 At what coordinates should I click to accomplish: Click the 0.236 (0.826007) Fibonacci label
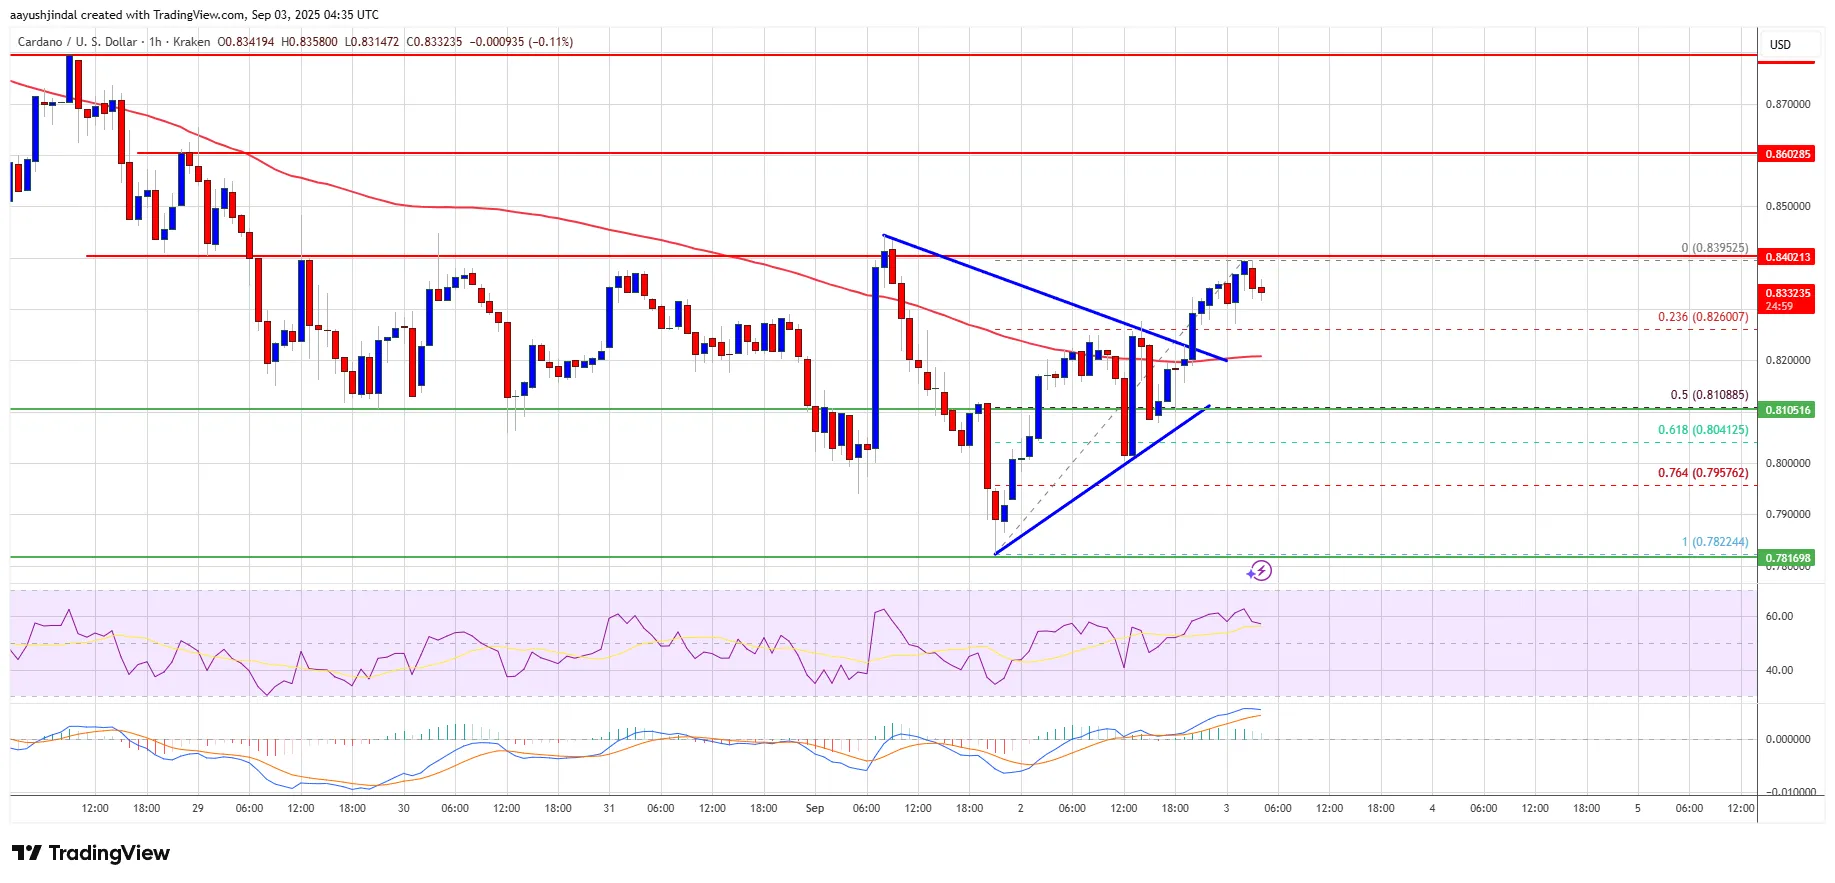point(1703,317)
